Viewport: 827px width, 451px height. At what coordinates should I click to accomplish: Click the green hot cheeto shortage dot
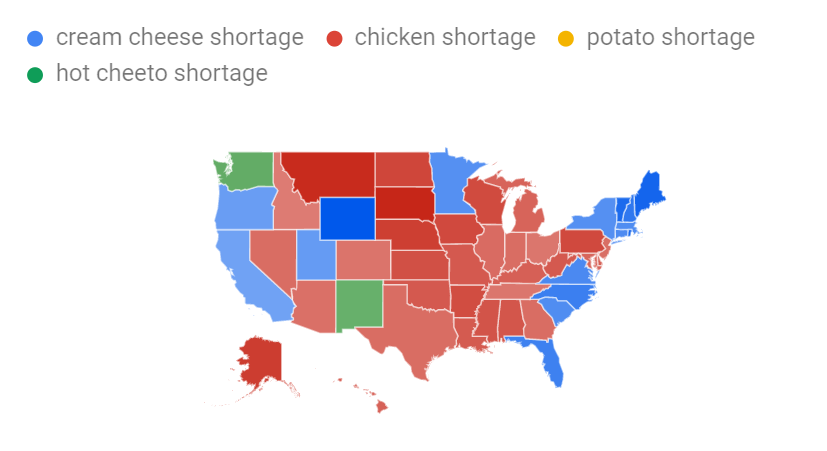(x=35, y=75)
